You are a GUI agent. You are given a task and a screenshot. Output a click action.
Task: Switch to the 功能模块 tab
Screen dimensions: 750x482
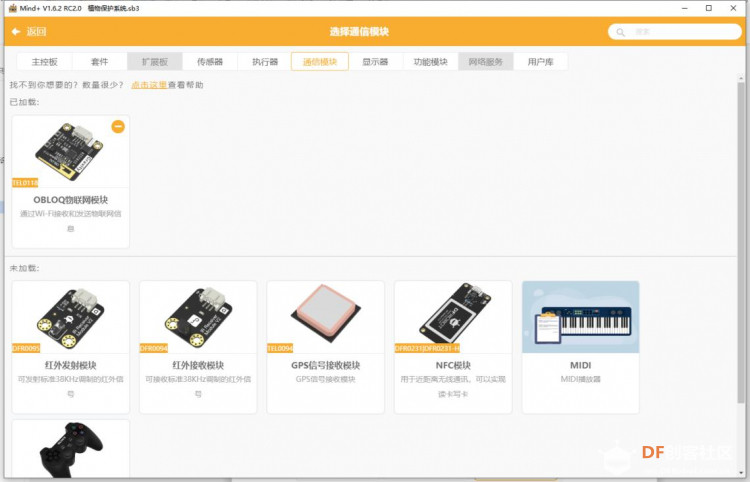point(430,62)
